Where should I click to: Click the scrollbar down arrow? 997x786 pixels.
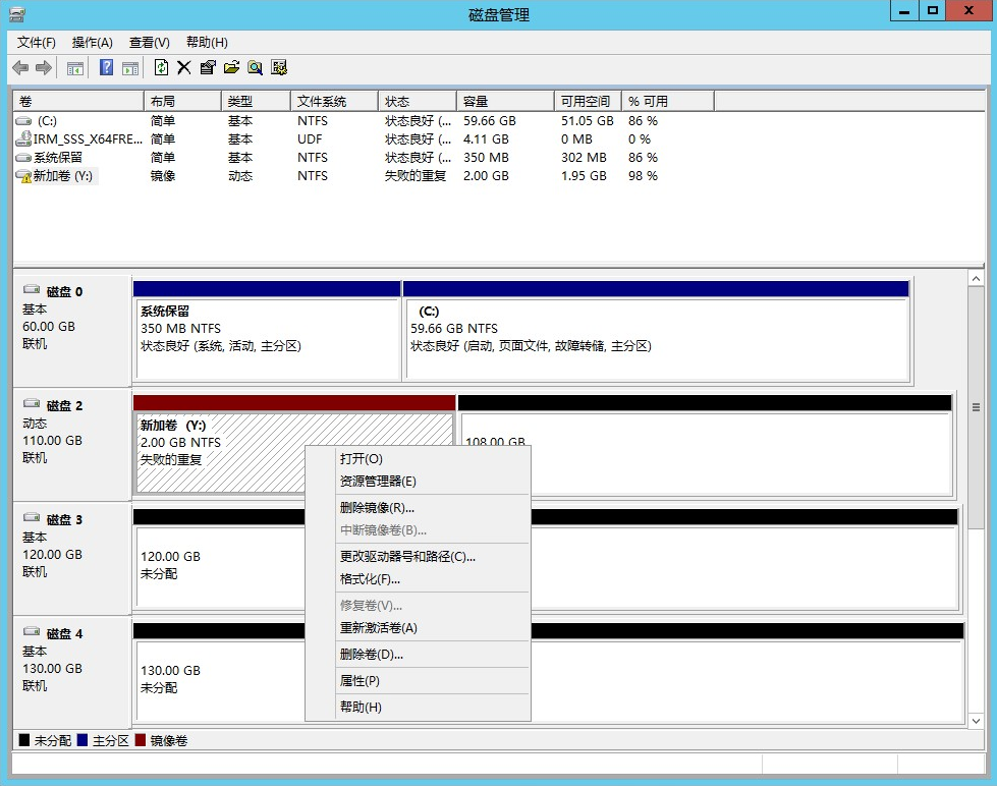click(x=976, y=721)
